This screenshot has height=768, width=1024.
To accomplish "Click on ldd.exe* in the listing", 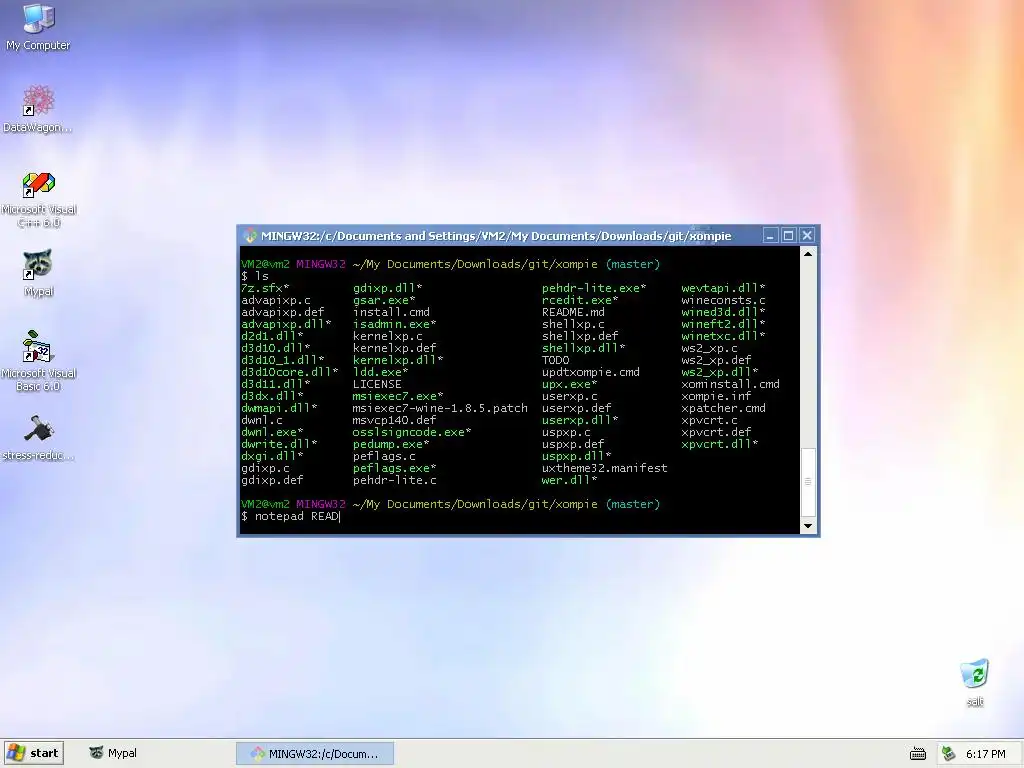I will click(381, 372).
